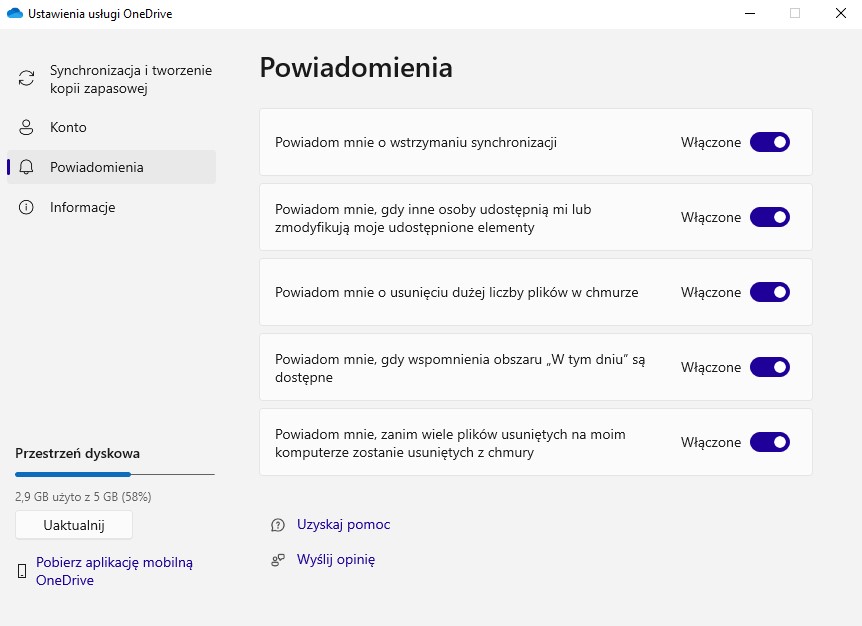Click the feedback icon beside Wyślij opinię
This screenshot has width=862, height=626.
(276, 560)
